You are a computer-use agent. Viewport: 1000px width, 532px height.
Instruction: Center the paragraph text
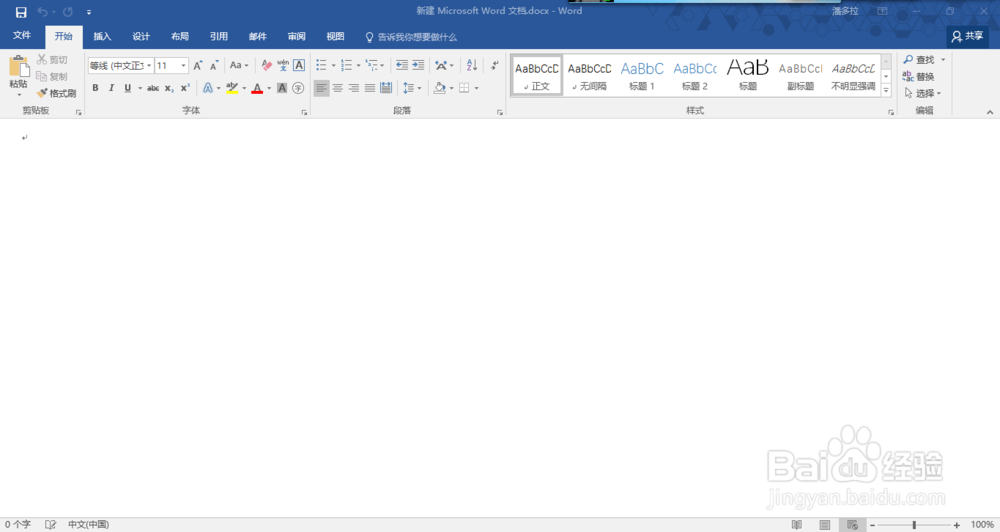click(x=337, y=88)
